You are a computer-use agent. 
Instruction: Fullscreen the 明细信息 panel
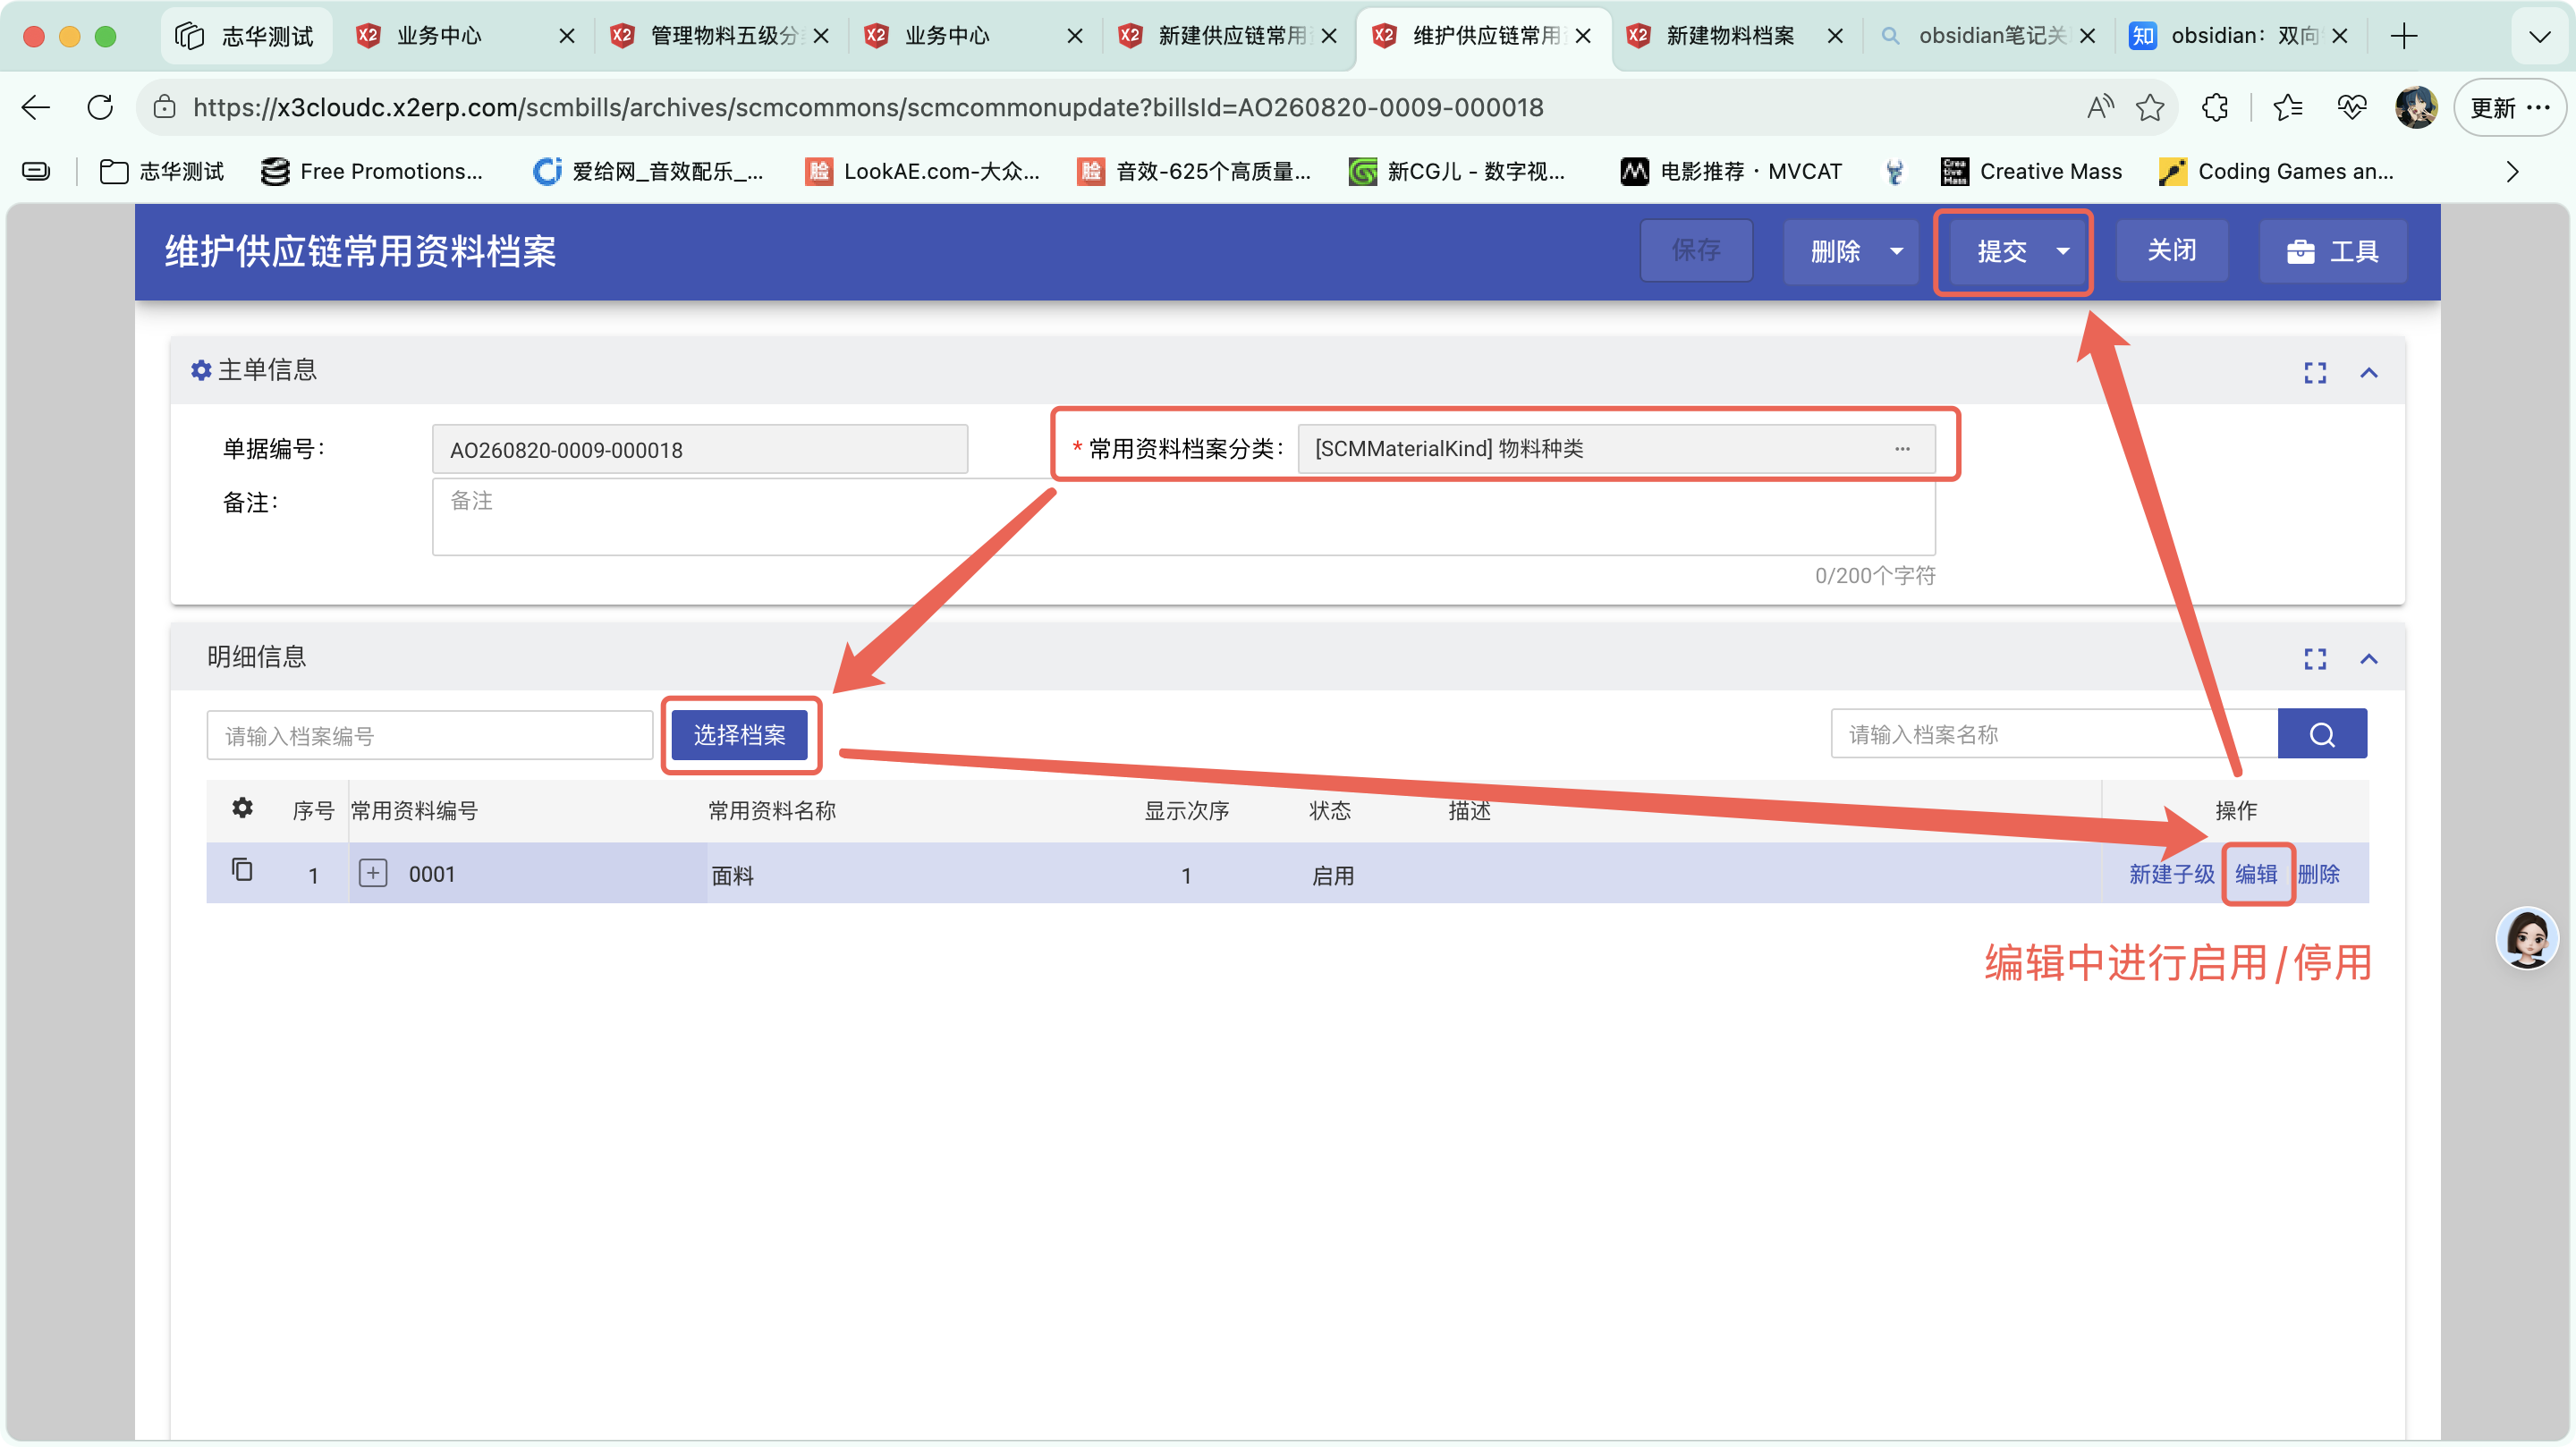[2314, 659]
